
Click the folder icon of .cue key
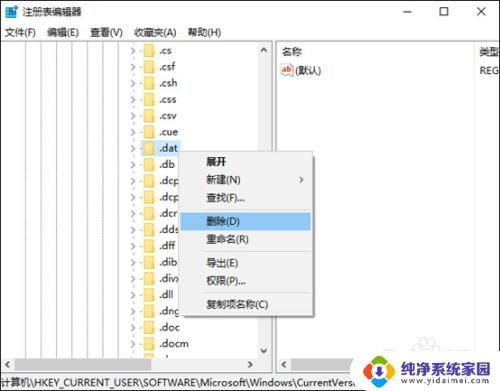(149, 132)
